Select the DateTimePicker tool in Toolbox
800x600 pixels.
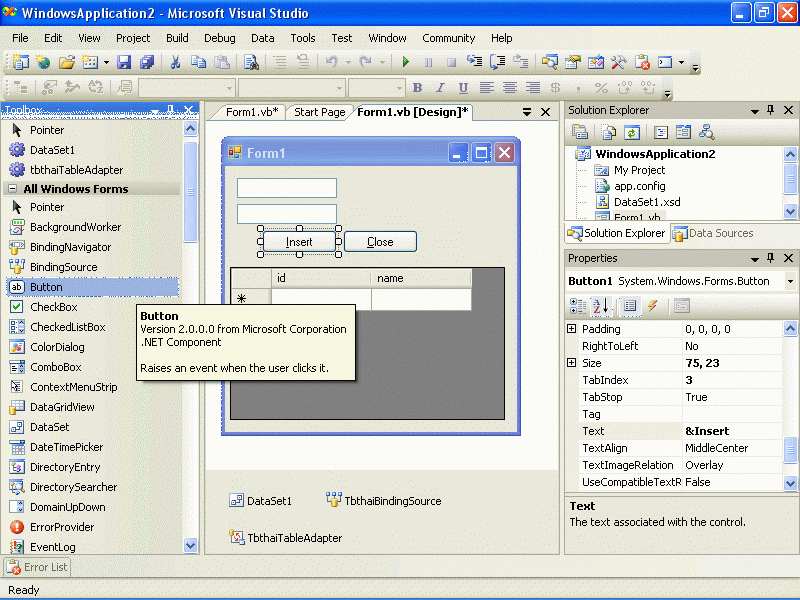tap(66, 447)
